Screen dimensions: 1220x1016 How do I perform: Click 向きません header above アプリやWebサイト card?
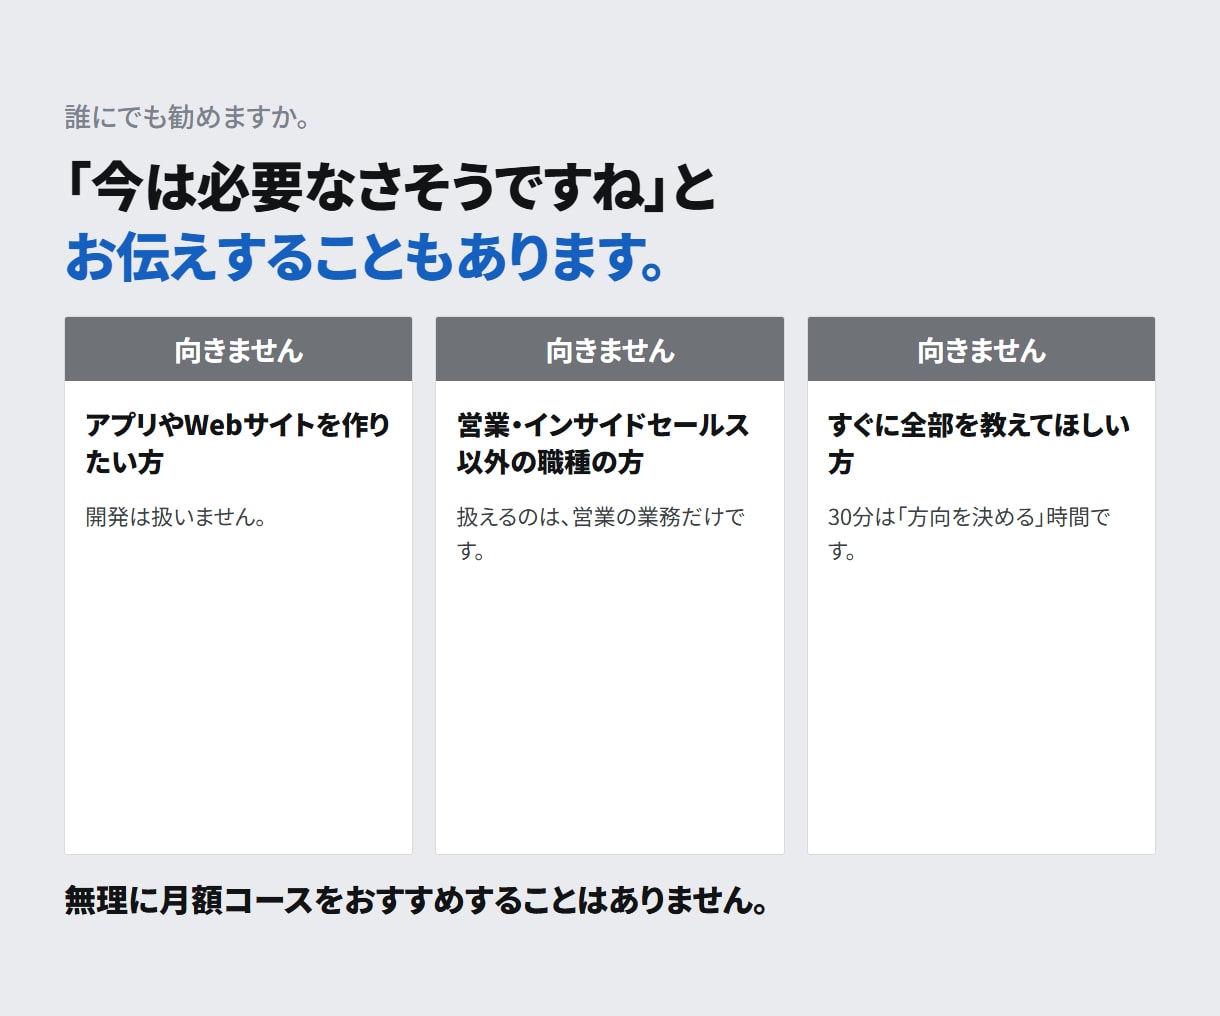238,350
